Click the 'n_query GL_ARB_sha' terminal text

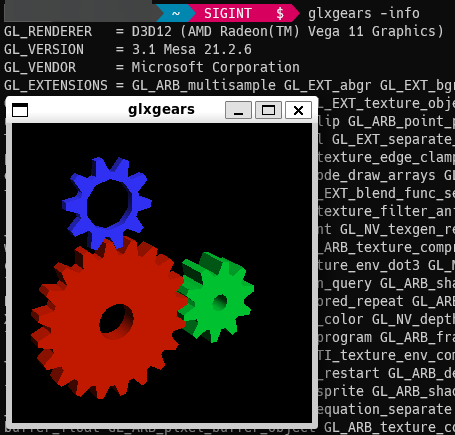[386, 283]
